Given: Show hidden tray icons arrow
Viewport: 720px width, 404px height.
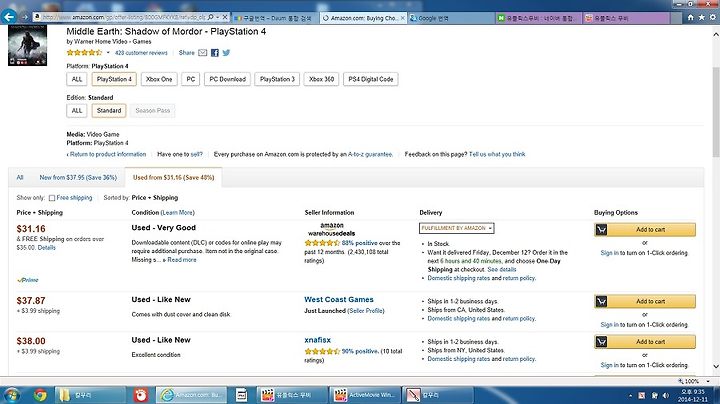Looking at the screenshot, I should pos(630,395).
